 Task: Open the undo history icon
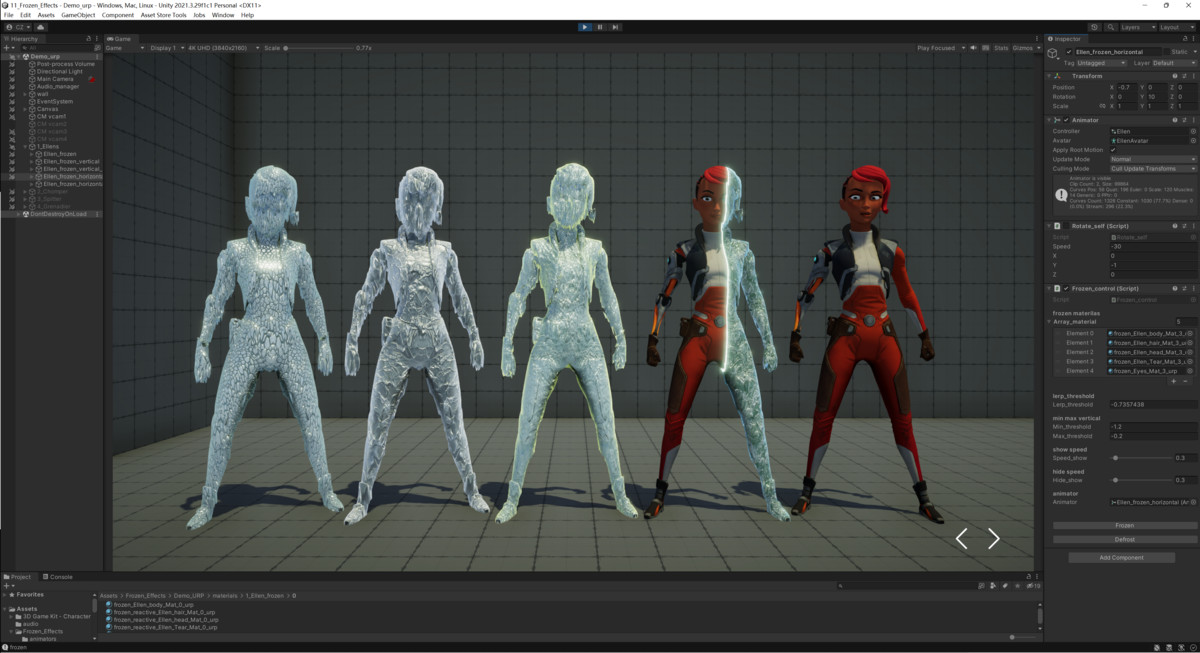(x=1094, y=27)
